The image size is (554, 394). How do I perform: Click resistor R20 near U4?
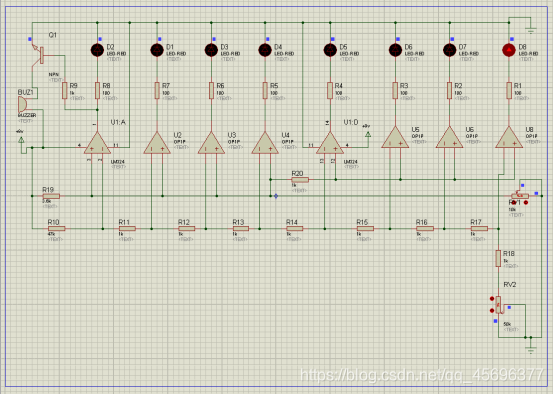pyautogui.click(x=300, y=180)
